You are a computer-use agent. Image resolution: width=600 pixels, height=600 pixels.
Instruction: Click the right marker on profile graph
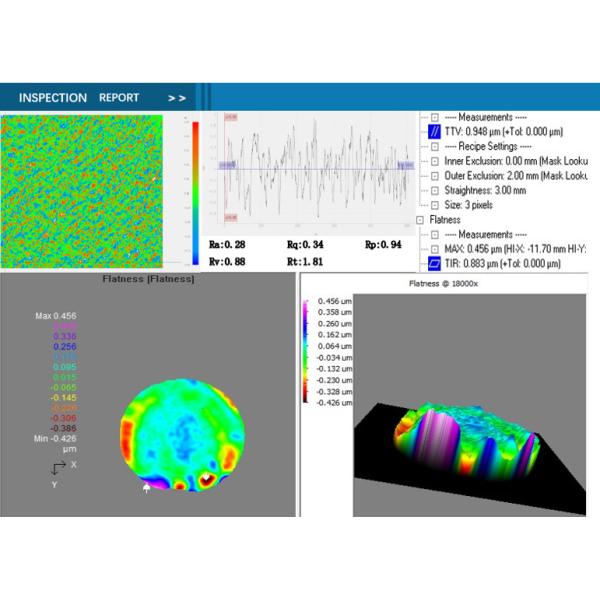coord(405,165)
